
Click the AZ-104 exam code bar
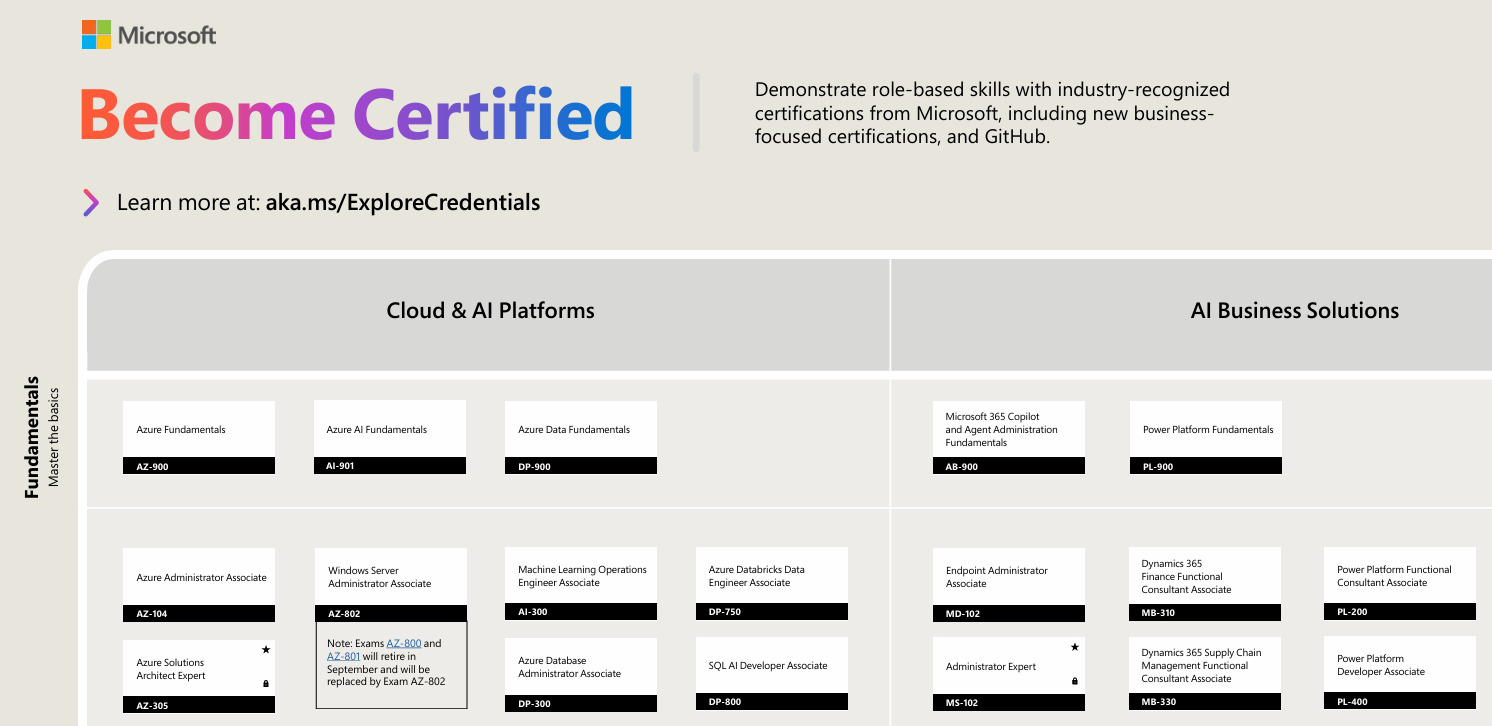[x=199, y=614]
